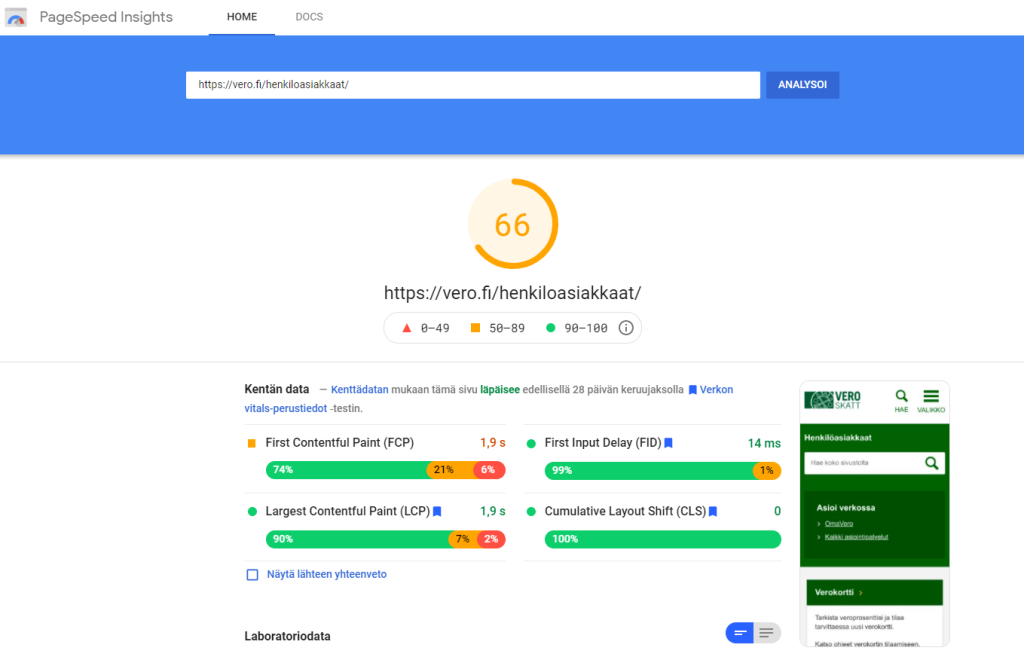This screenshot has height=666, width=1024.
Task: Toggle the condensed metrics view icon
Action: click(738, 633)
